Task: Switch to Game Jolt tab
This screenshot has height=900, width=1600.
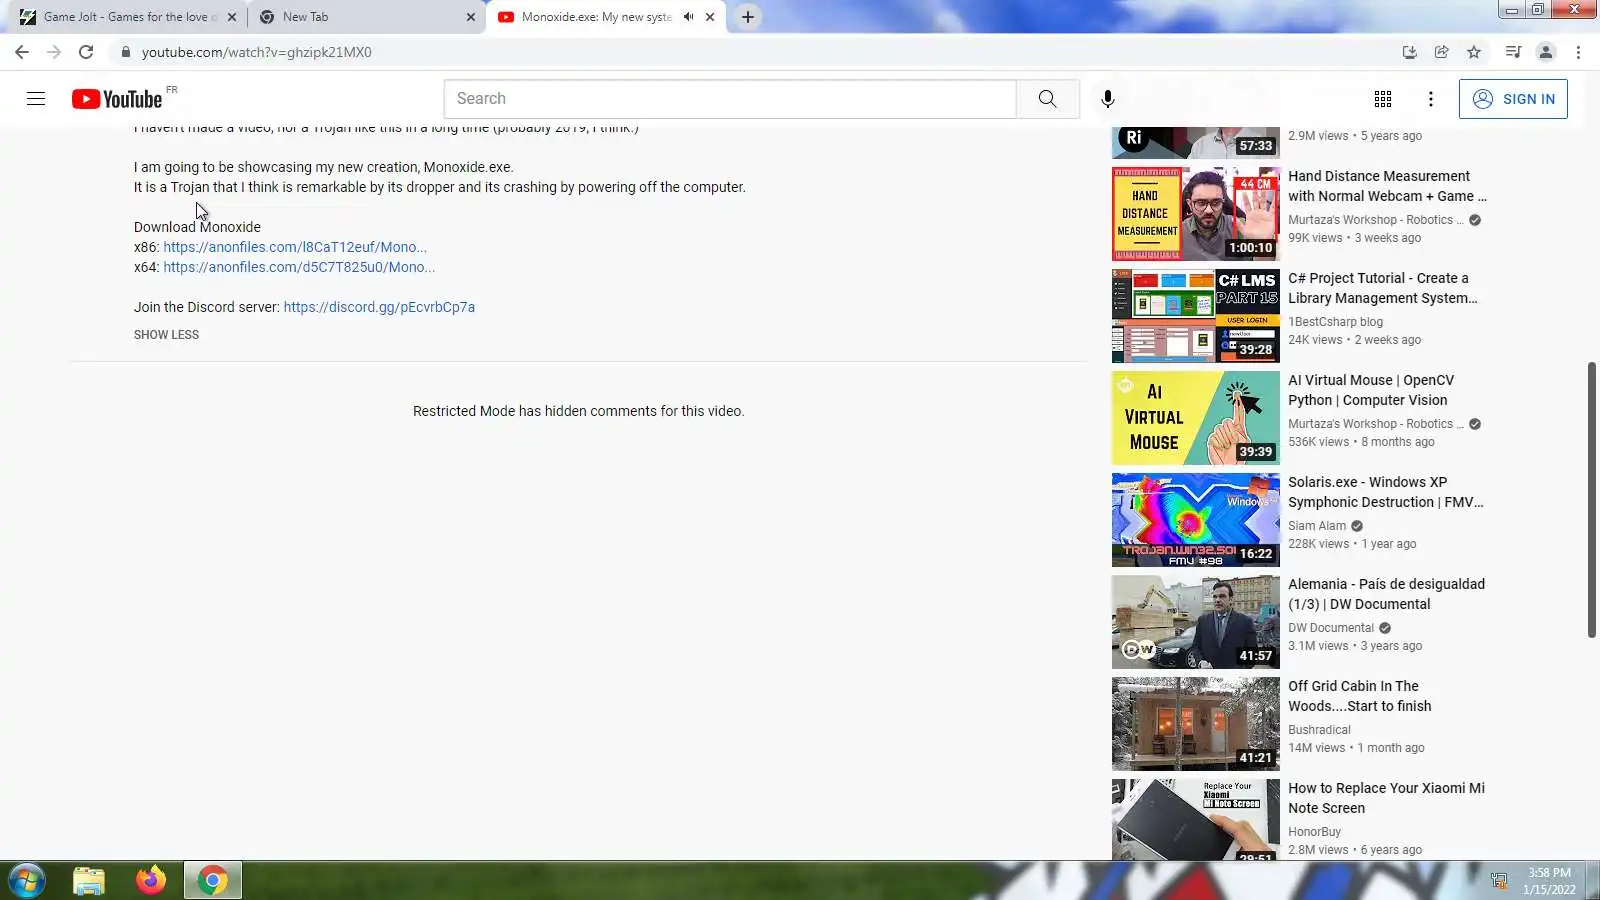Action: pos(126,17)
